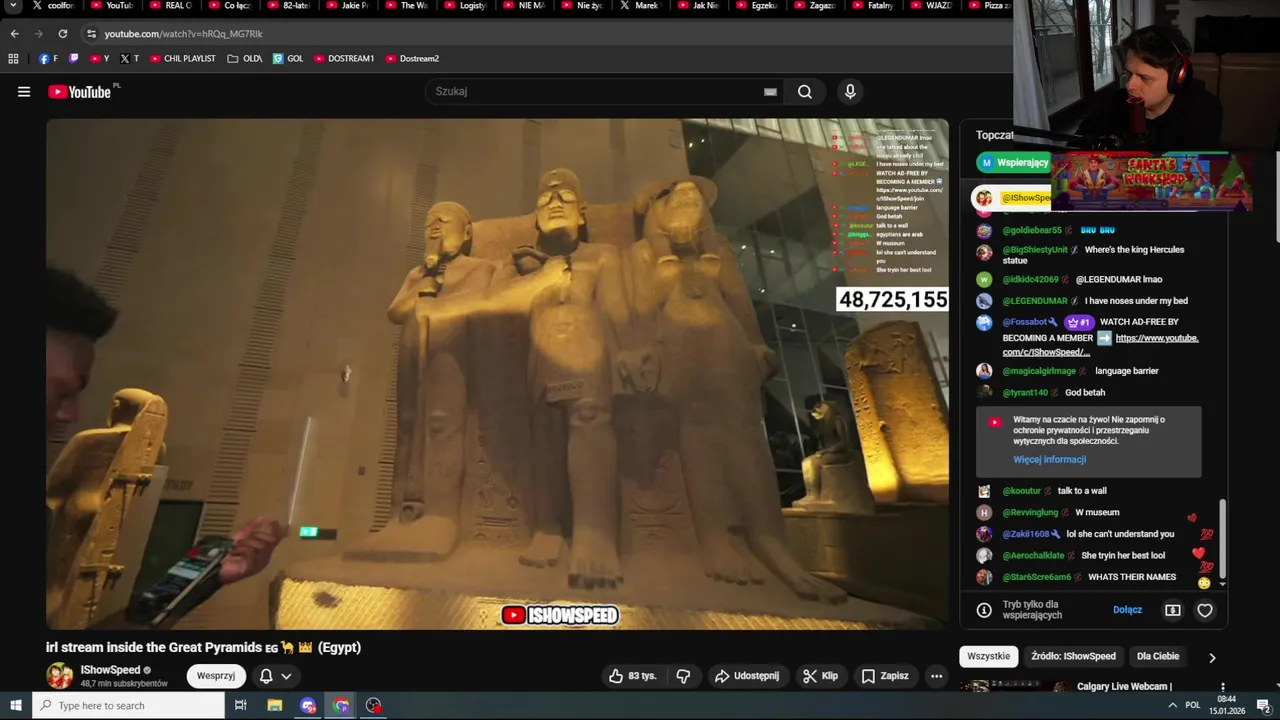Open the Facebook F bookmark
The width and height of the screenshot is (1280, 720).
click(x=48, y=59)
